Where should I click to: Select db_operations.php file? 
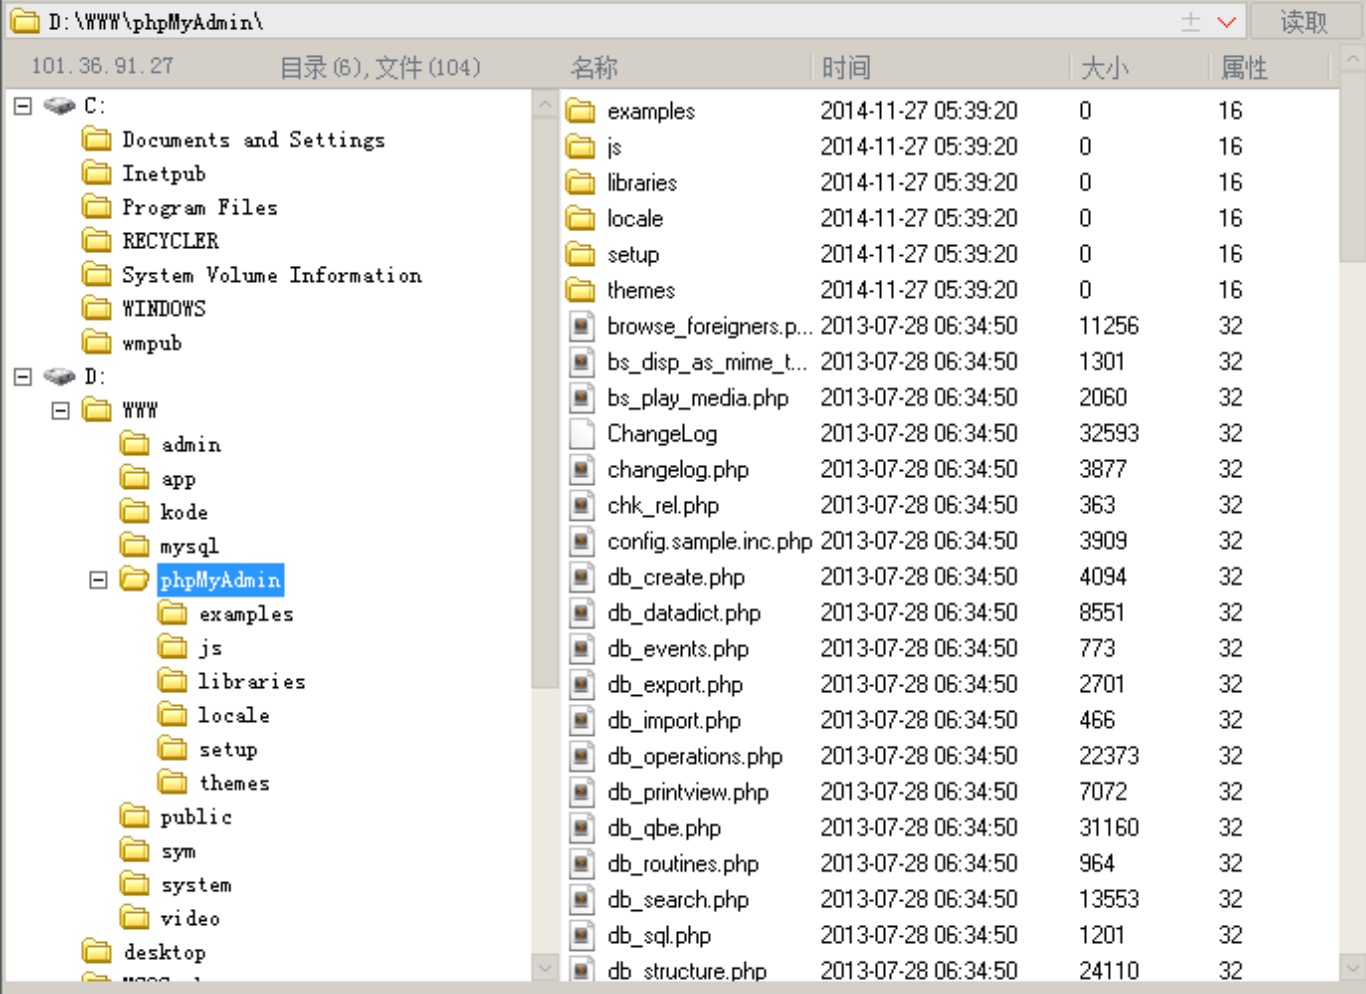coord(695,756)
